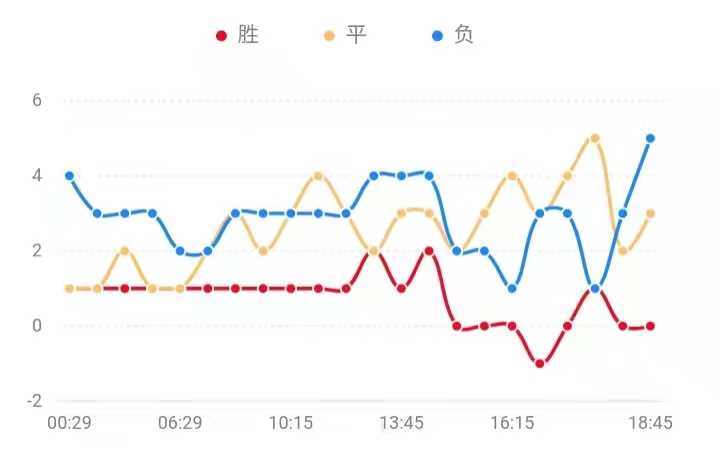Click the 10:15 time label
The height and width of the screenshot is (470, 720).
pos(291,423)
